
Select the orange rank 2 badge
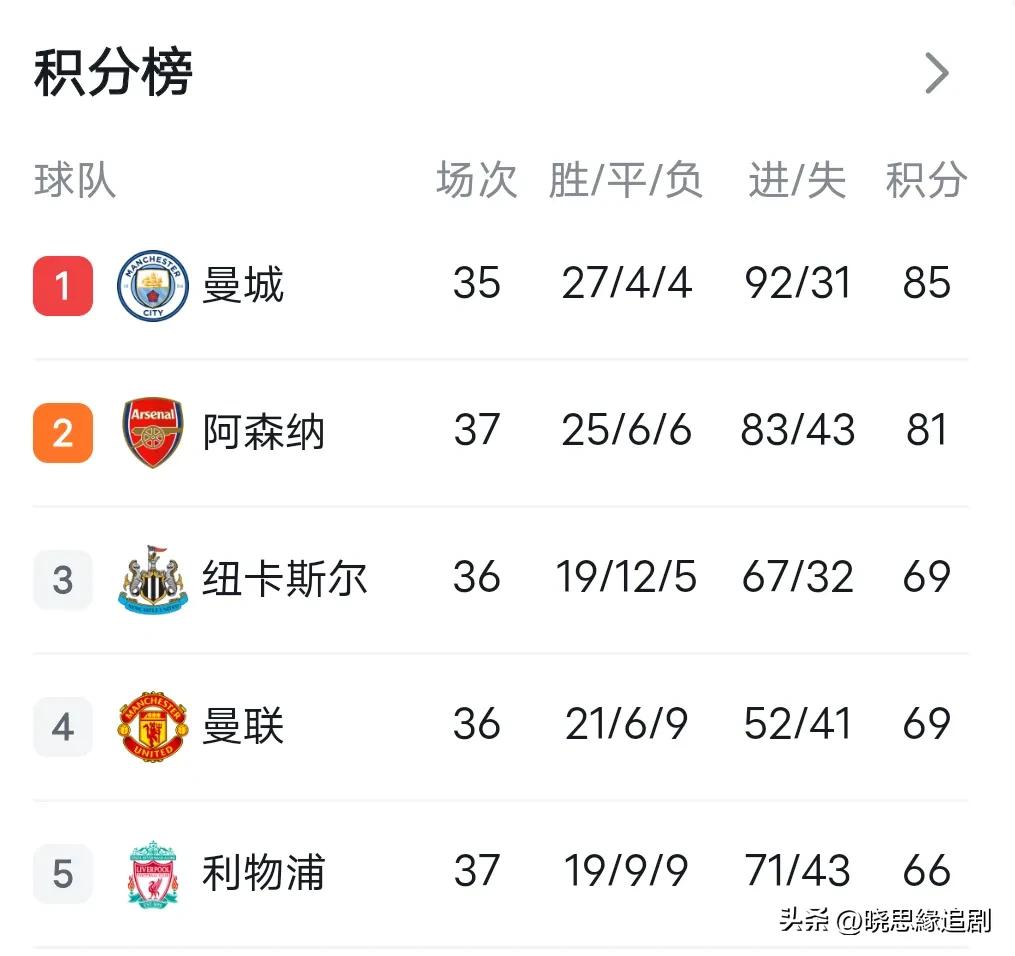62,432
